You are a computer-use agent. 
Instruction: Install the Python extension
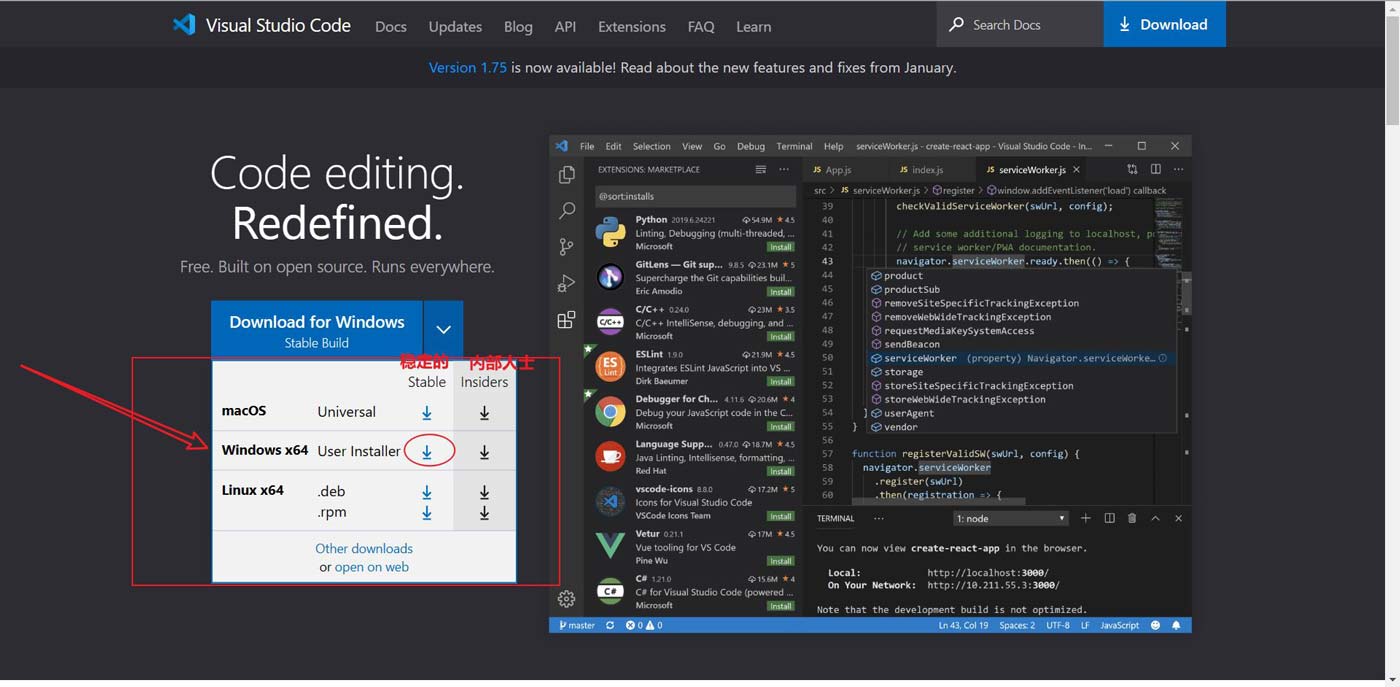[781, 247]
